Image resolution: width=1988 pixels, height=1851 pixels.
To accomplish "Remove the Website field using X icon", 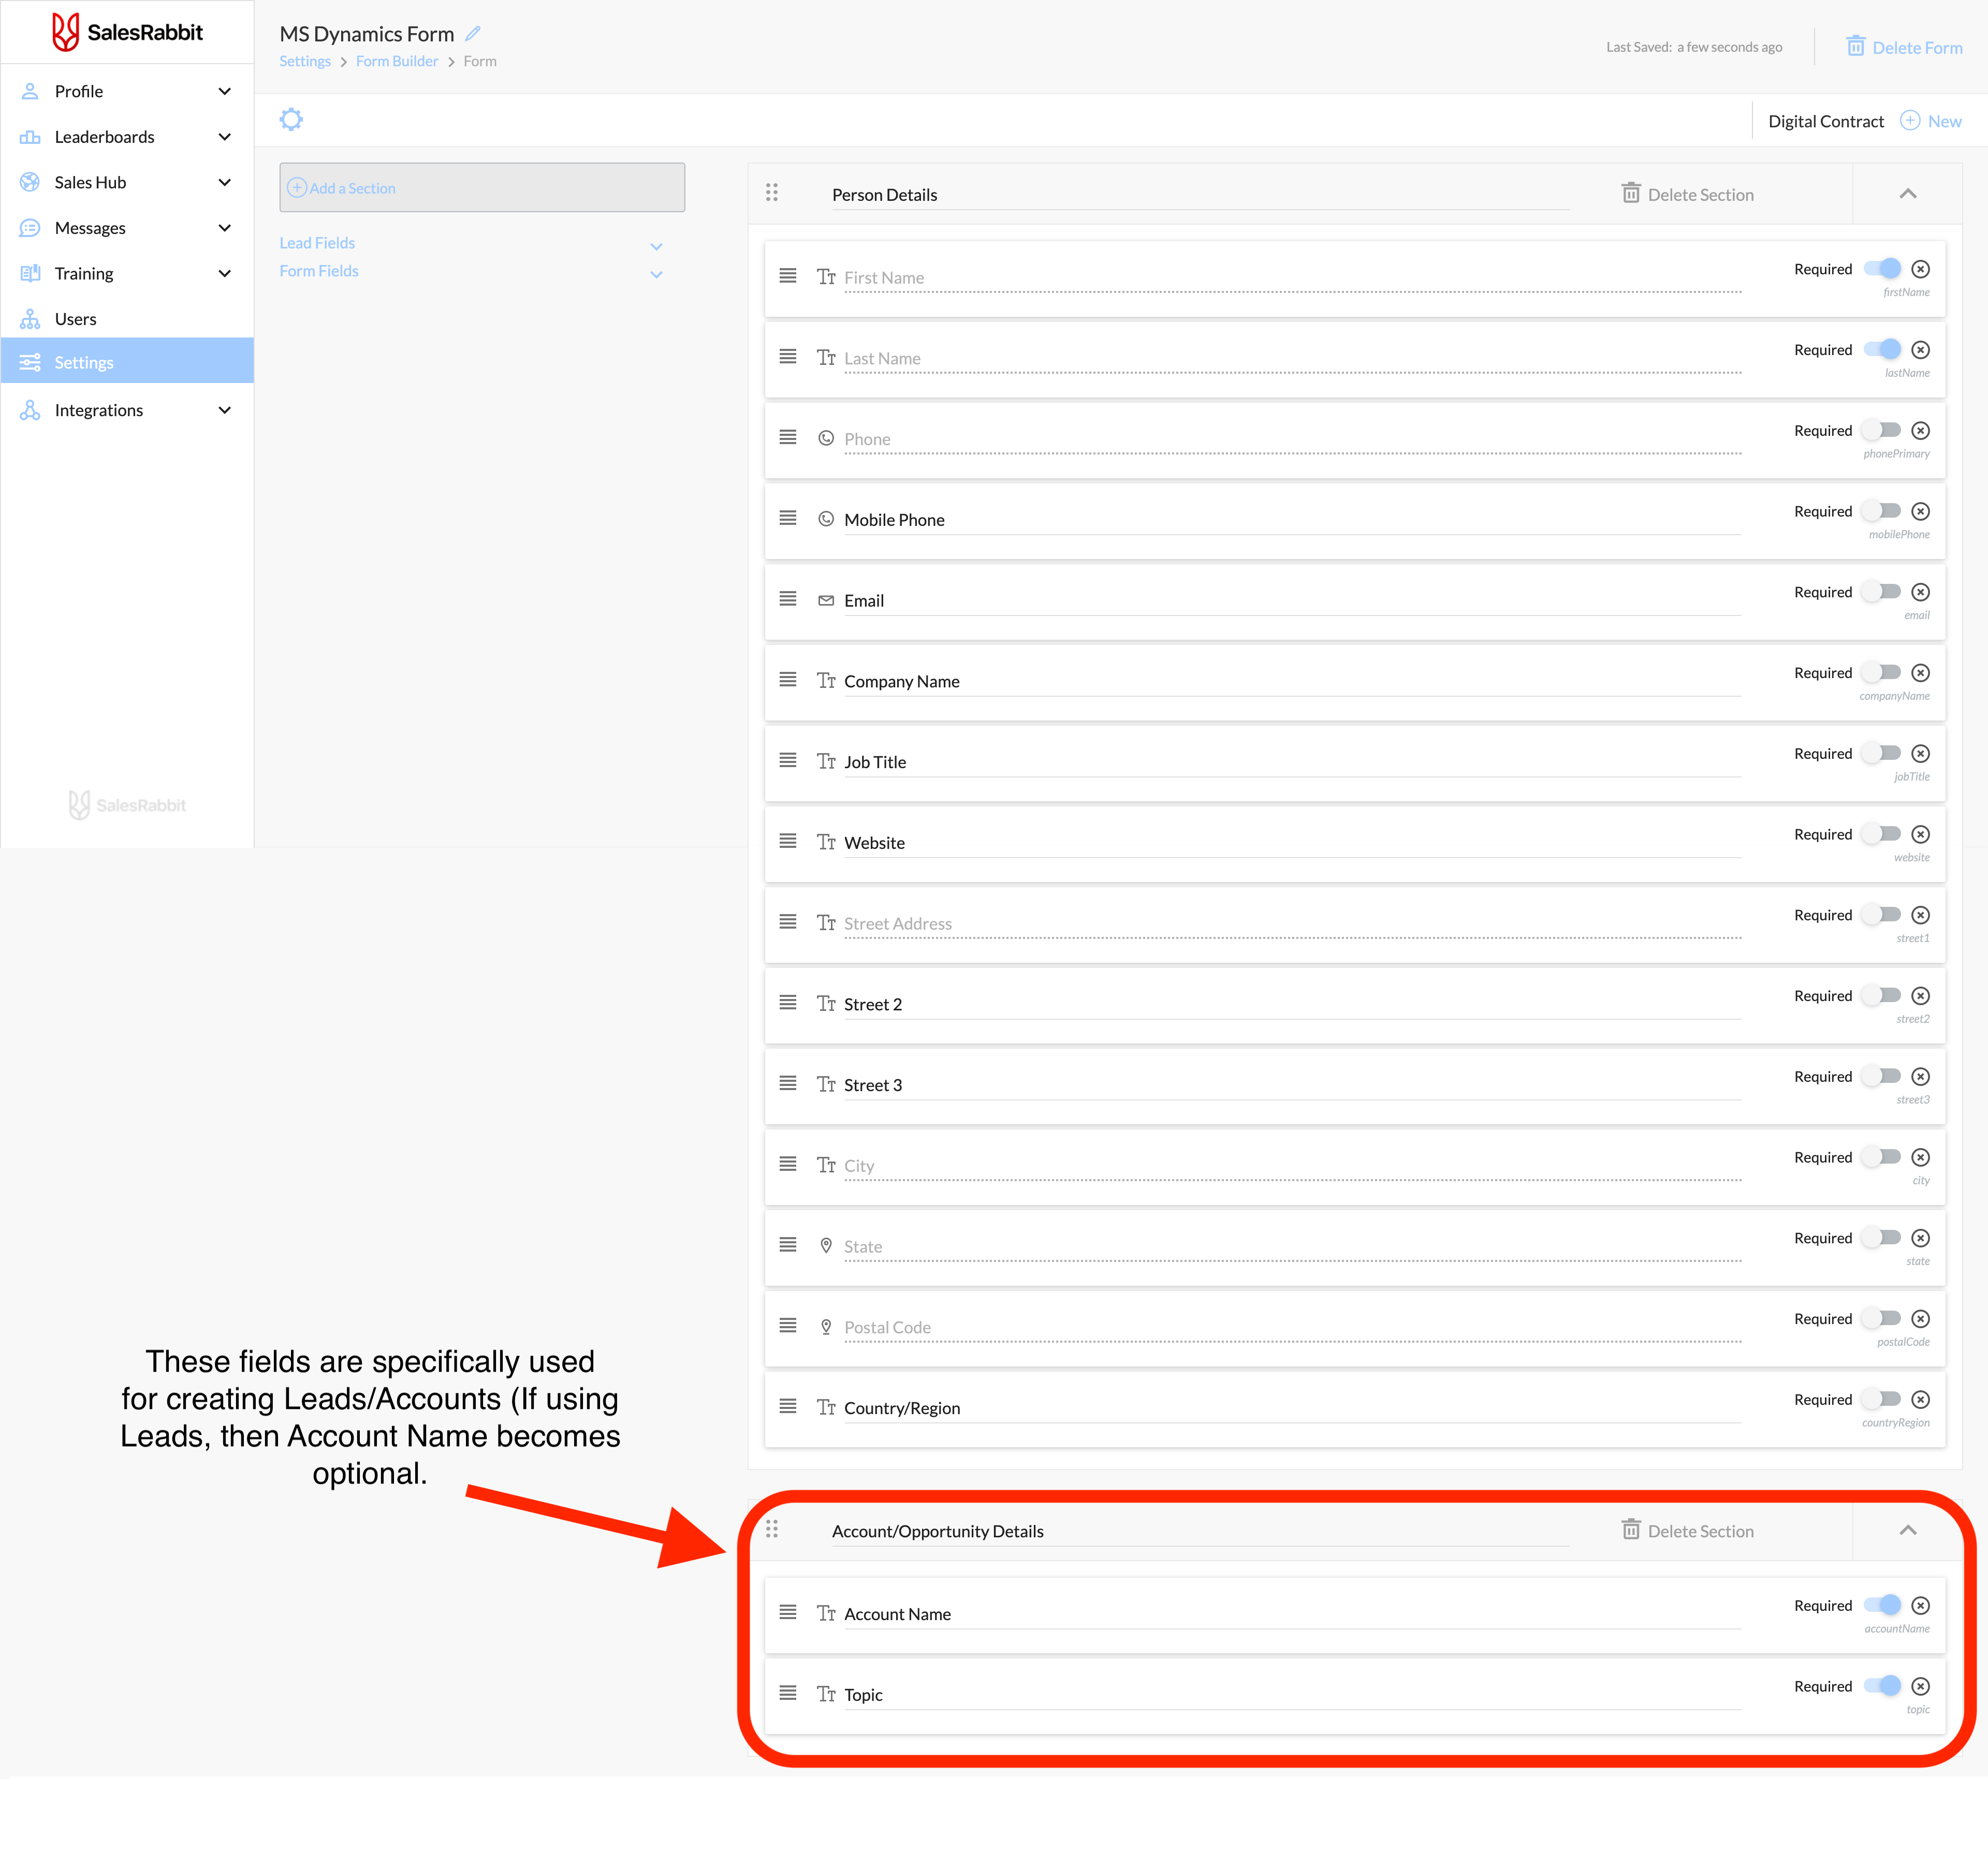I will (1920, 834).
